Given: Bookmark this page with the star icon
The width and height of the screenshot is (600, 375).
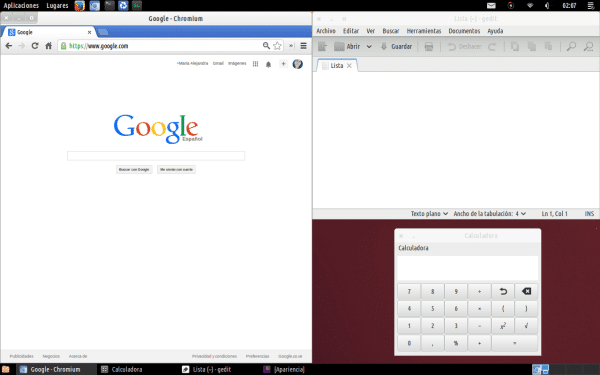Looking at the screenshot, I should point(277,46).
